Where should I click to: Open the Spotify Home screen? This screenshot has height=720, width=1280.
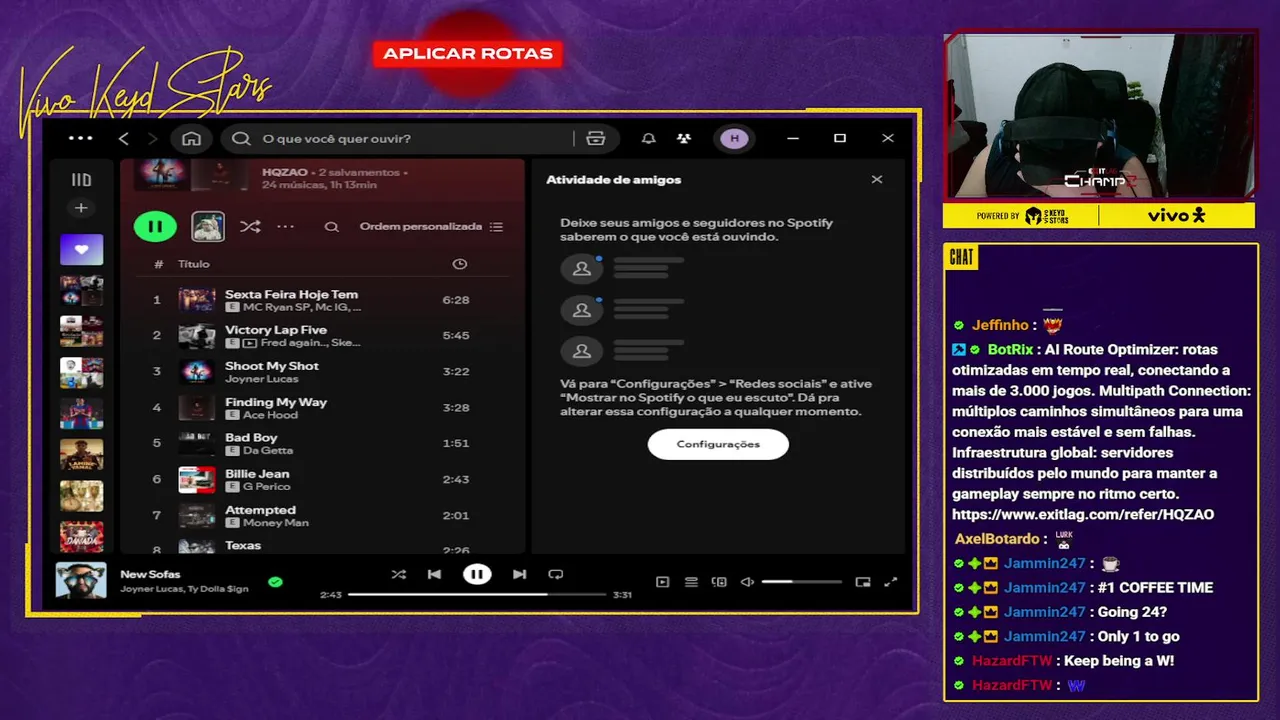tap(191, 138)
